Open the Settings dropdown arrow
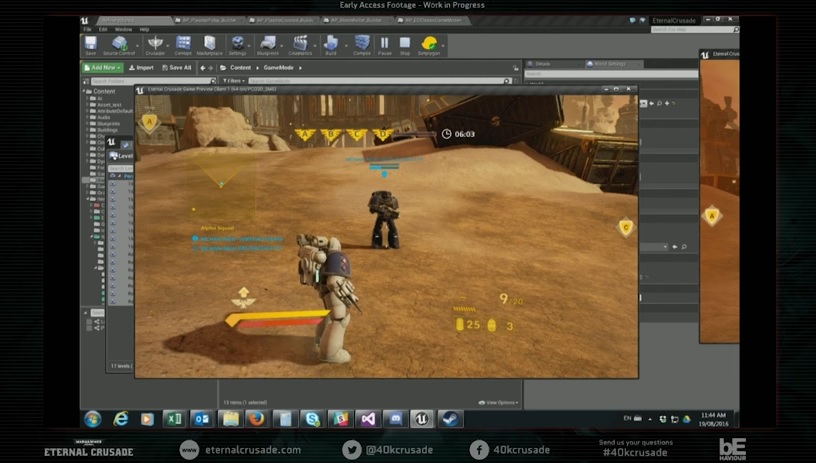816x463 pixels. pyautogui.click(x=250, y=46)
